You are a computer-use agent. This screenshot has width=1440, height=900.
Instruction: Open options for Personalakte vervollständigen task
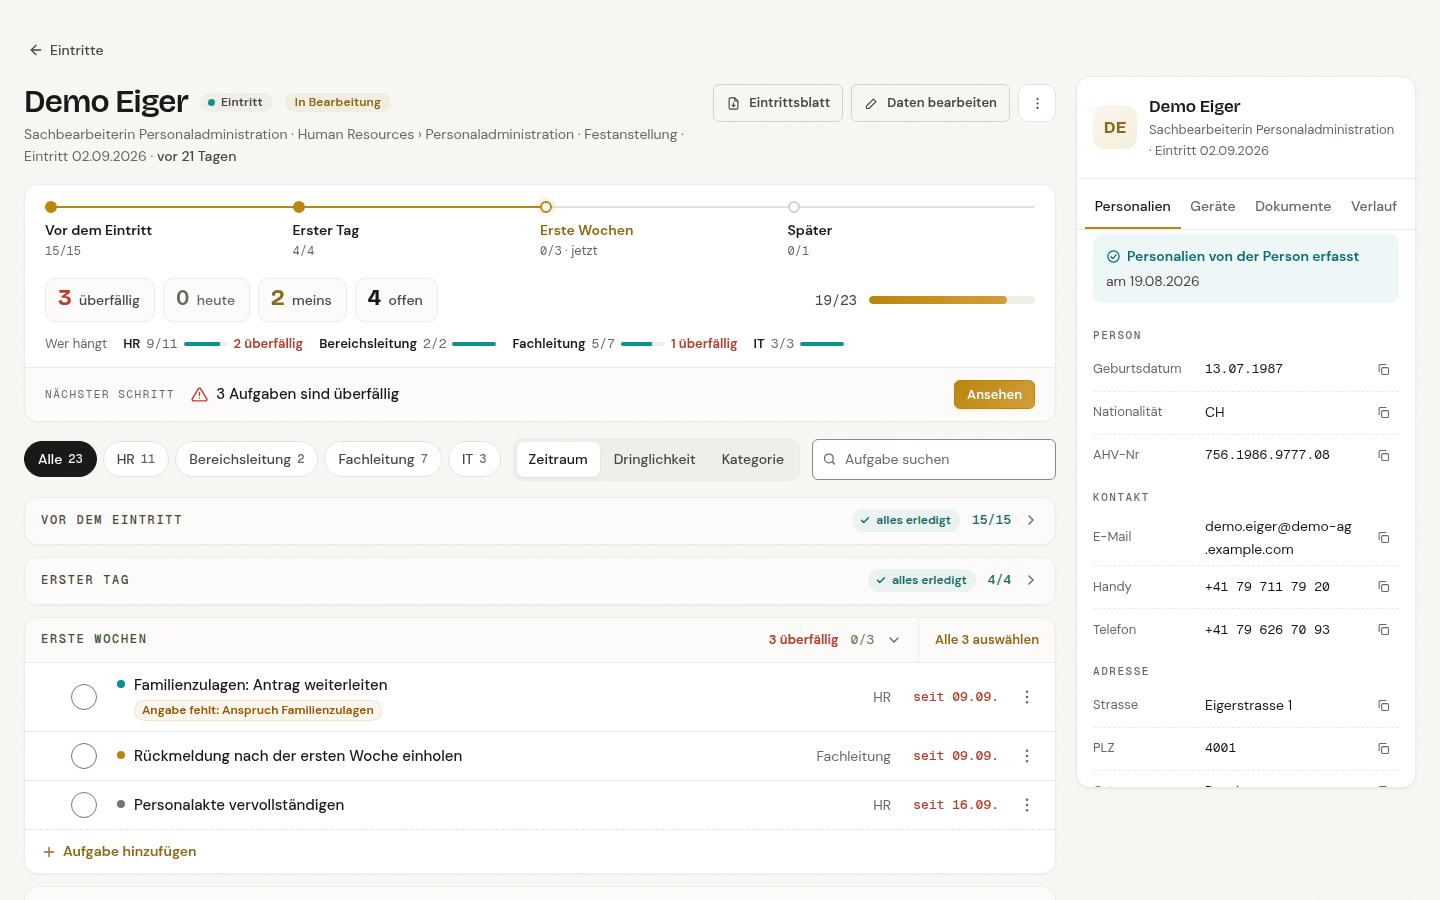(1027, 805)
